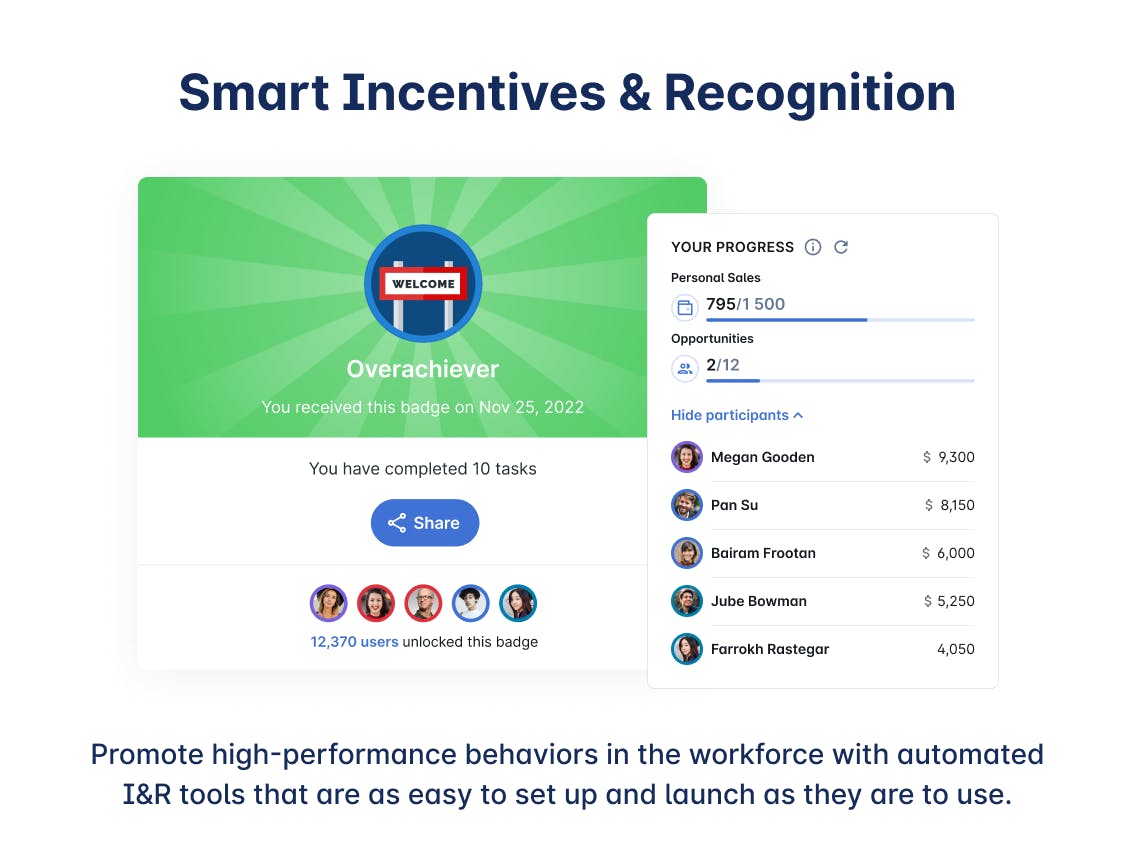The width and height of the screenshot is (1136, 864).
Task: Click Farrokh Rastegar's avatar
Action: [x=687, y=649]
